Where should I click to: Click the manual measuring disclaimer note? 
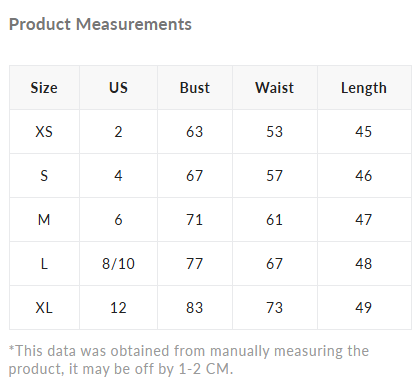click(x=189, y=360)
